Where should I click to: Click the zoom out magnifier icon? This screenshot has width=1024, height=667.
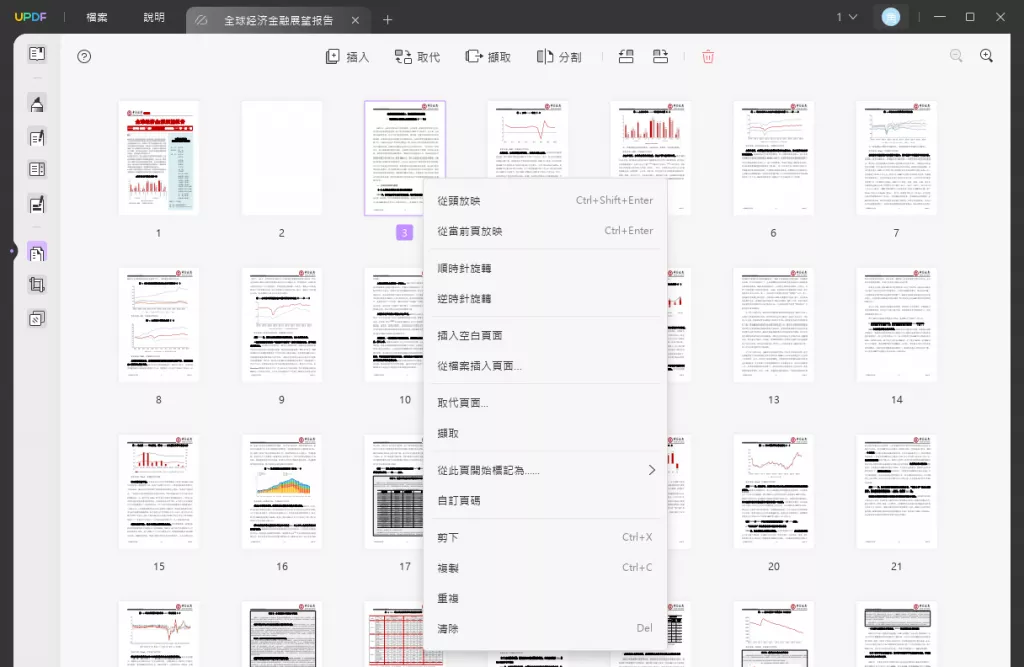(956, 56)
